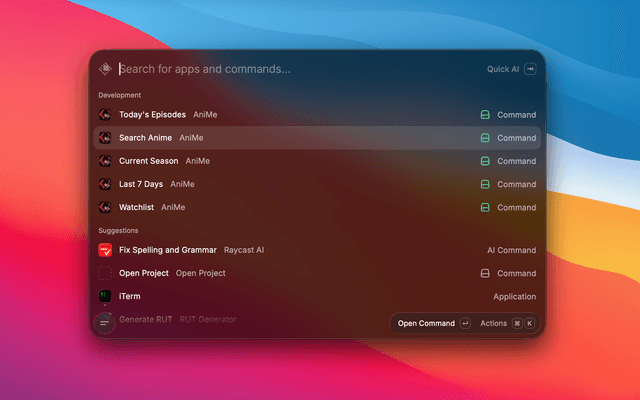Click the iTerm application icon
The height and width of the screenshot is (400, 640).
click(105, 296)
